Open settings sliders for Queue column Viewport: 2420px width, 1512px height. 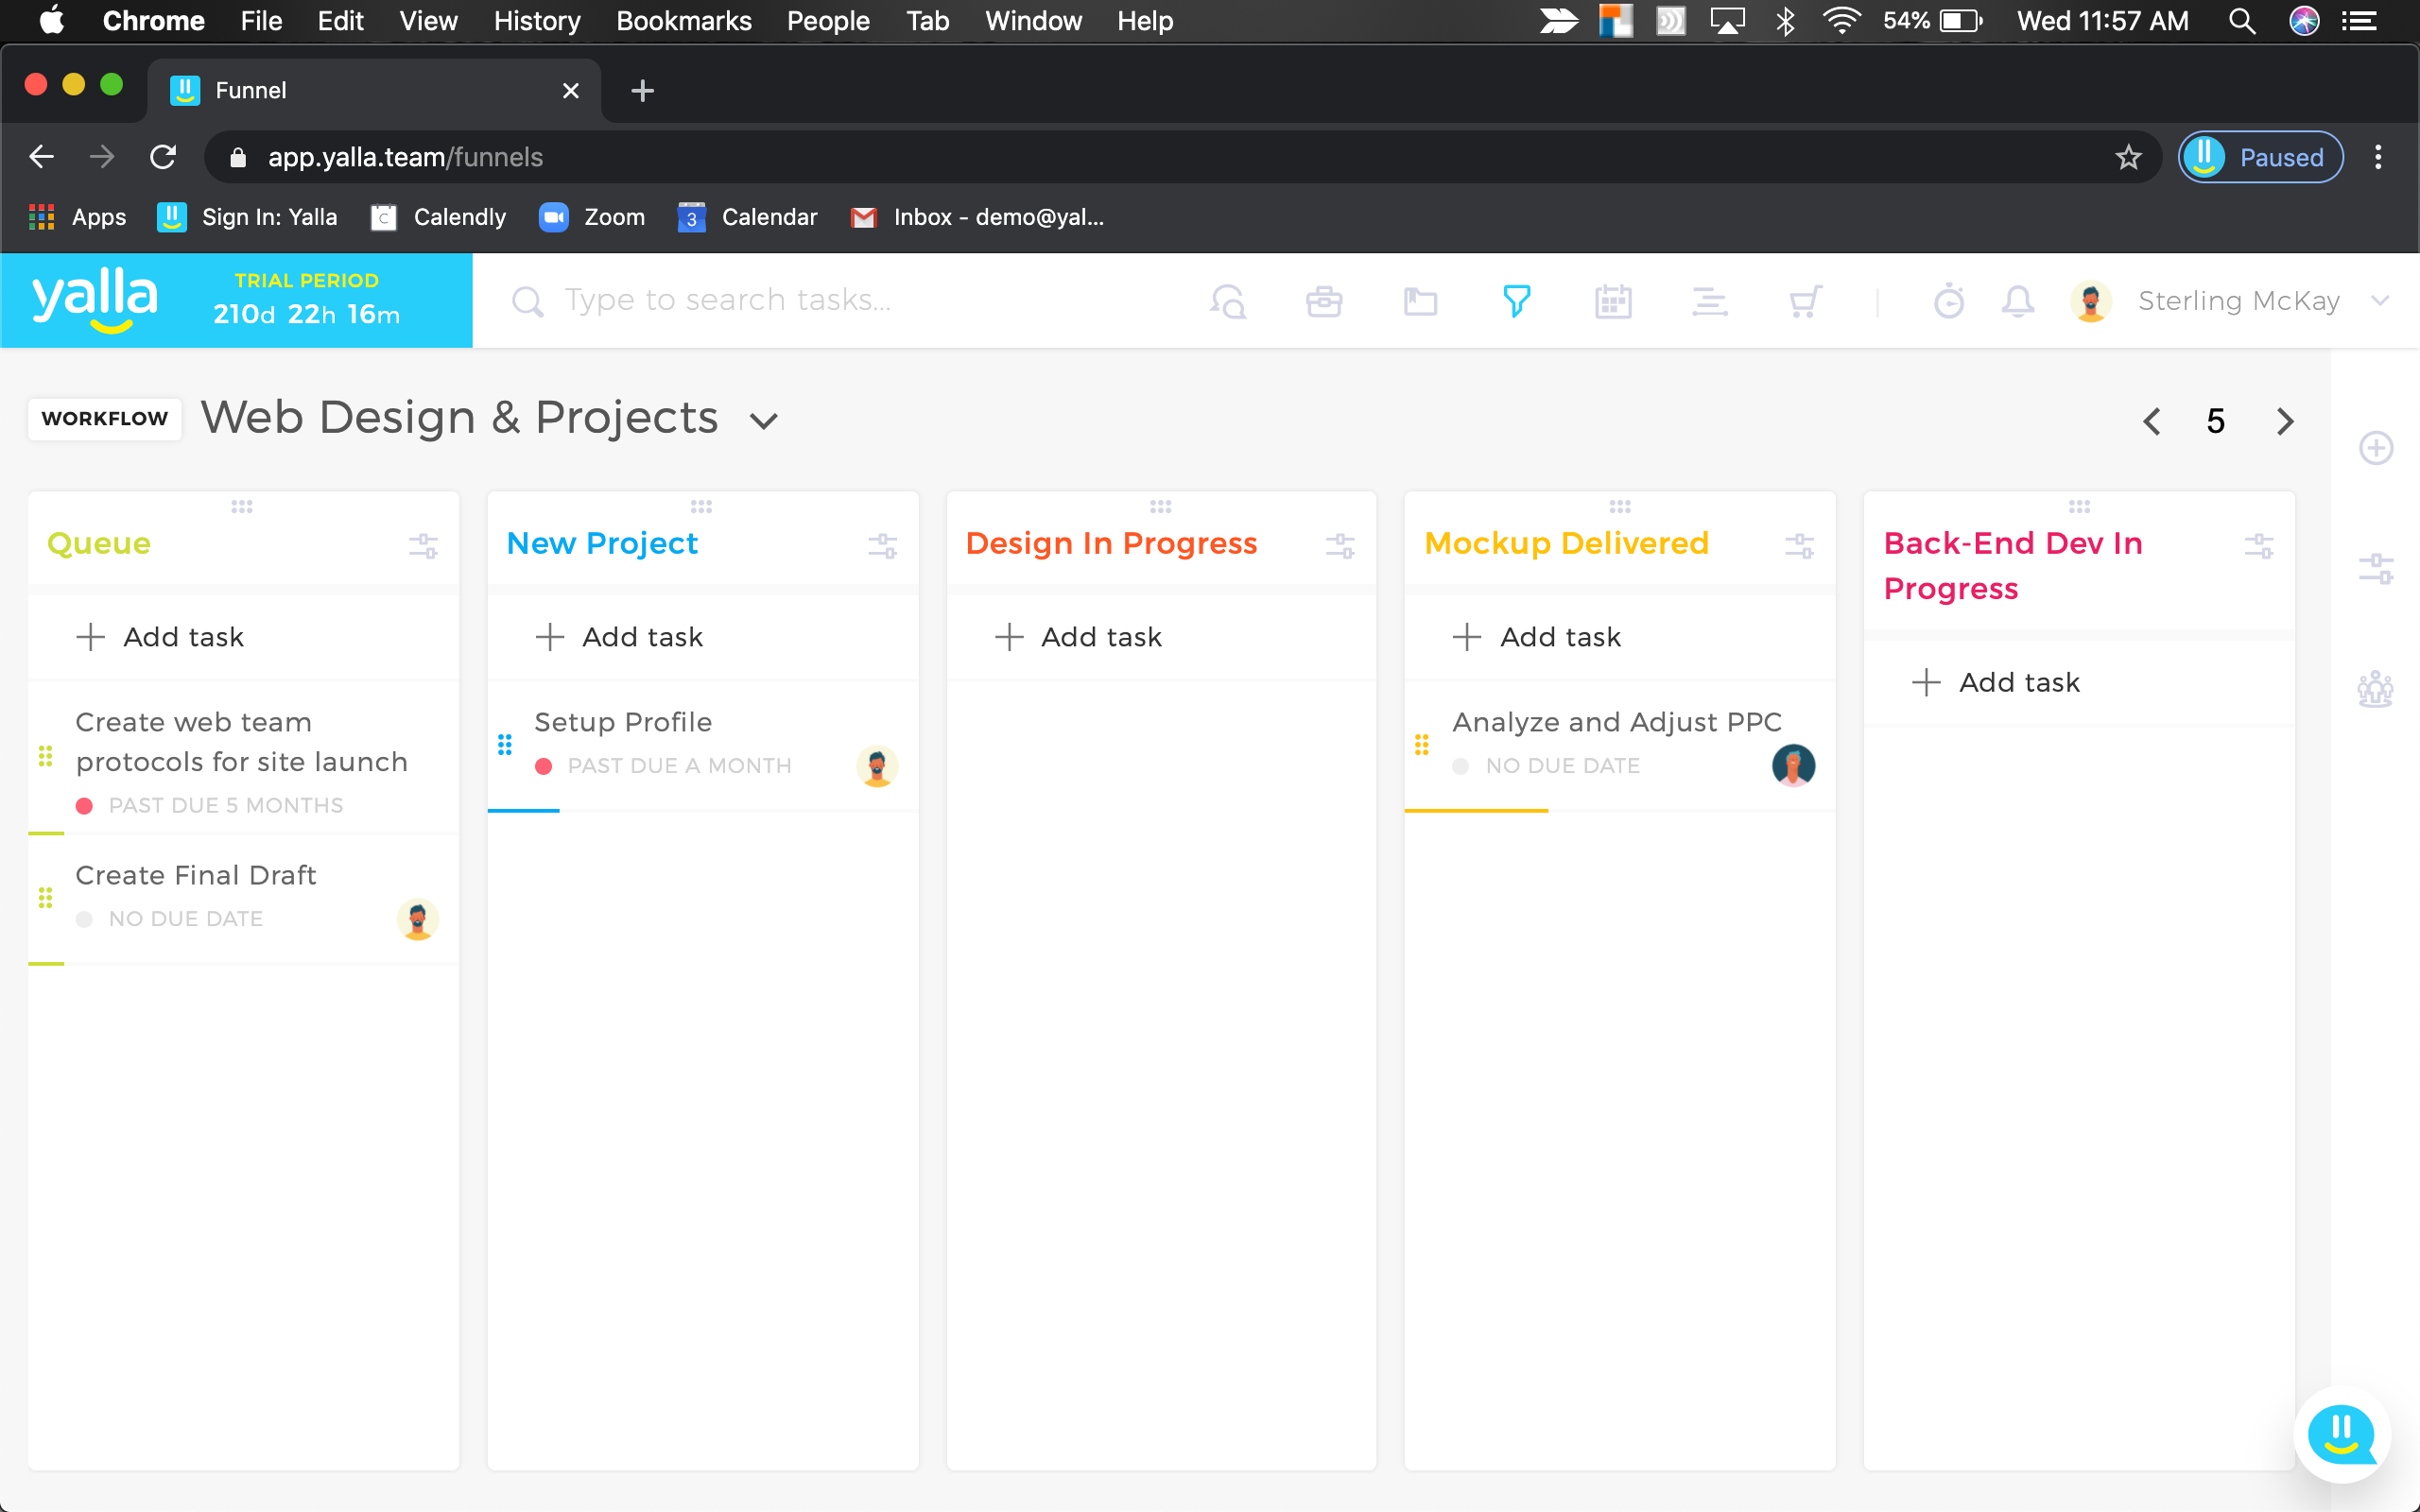coord(423,545)
